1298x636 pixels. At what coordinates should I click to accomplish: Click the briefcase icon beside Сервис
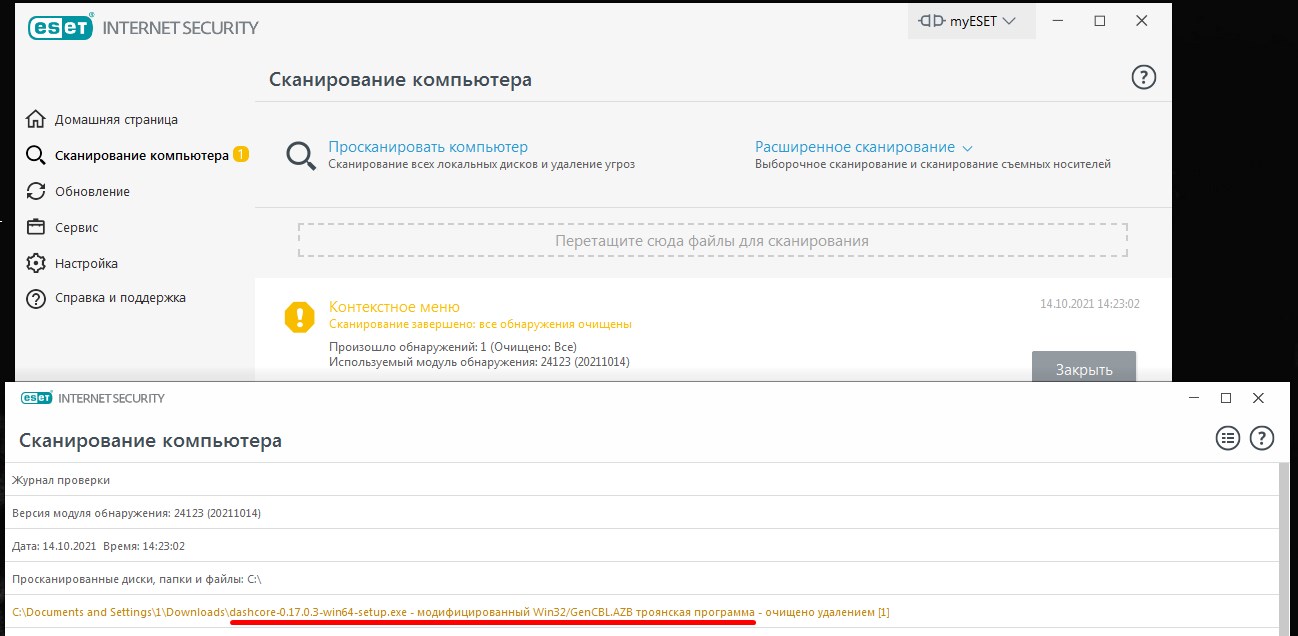pos(36,227)
